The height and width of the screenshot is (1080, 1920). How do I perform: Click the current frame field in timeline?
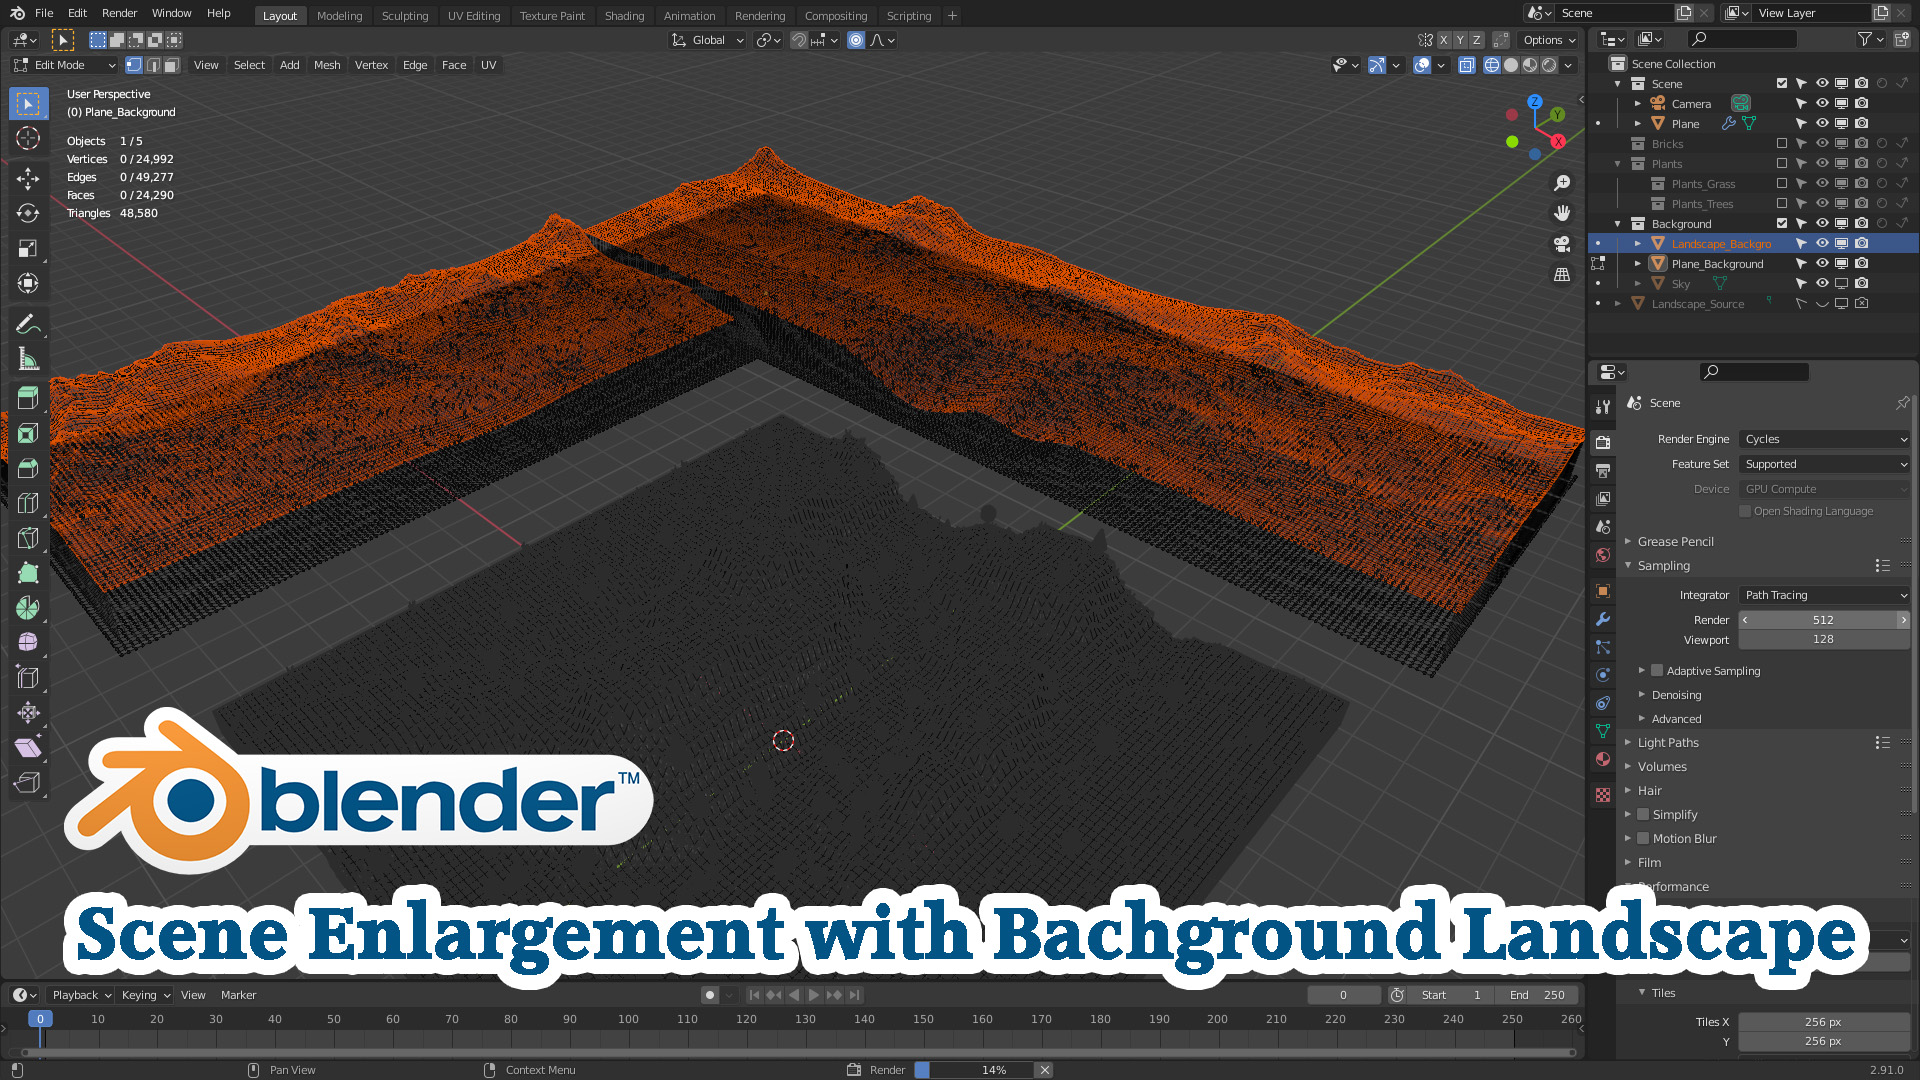1343,995
